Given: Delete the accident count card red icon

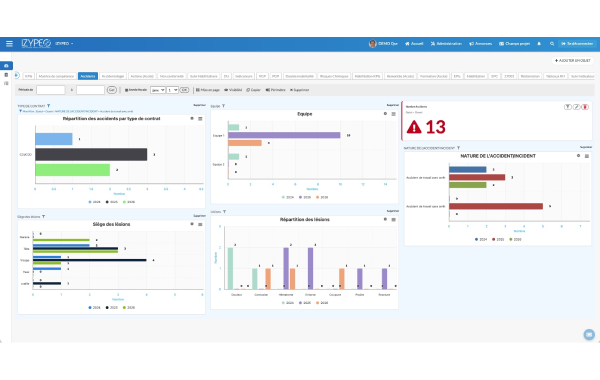Looking at the screenshot, I should click(x=585, y=107).
